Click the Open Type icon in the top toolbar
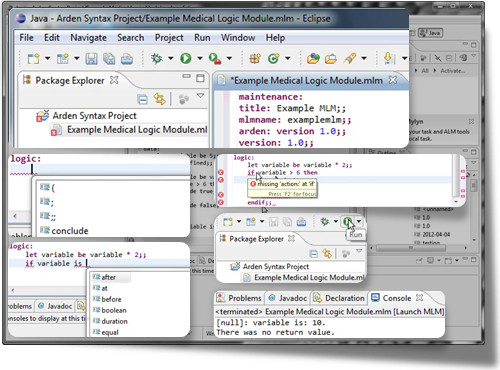The width and height of the screenshot is (500, 370). click(313, 59)
